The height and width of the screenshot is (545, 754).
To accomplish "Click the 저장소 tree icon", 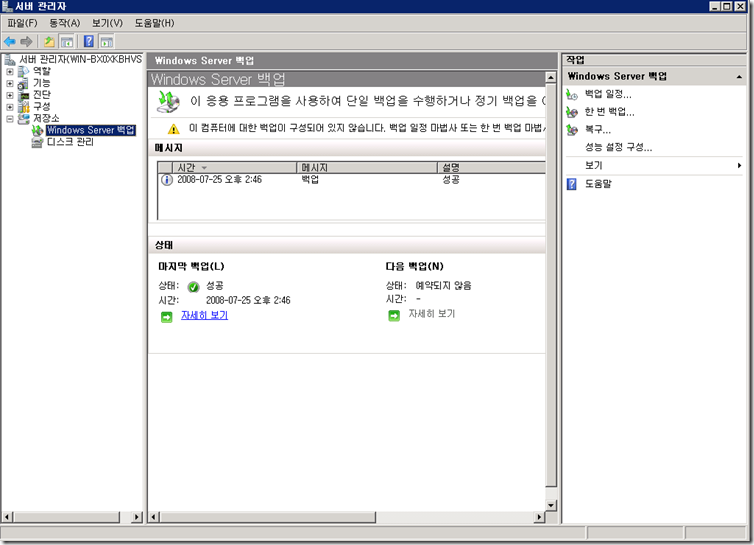I will click(x=24, y=118).
